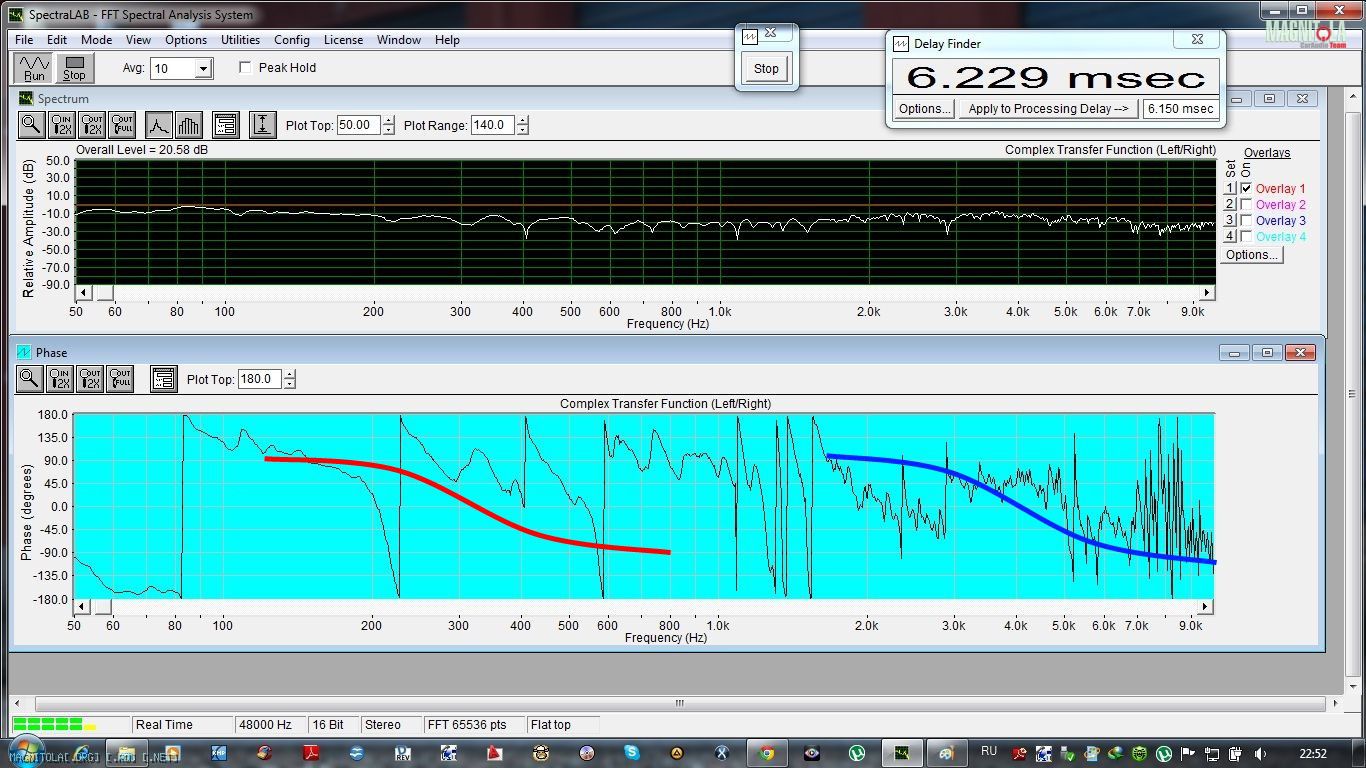Select line plot style in Spectrum toolbar
The height and width of the screenshot is (768, 1366).
tap(158, 125)
